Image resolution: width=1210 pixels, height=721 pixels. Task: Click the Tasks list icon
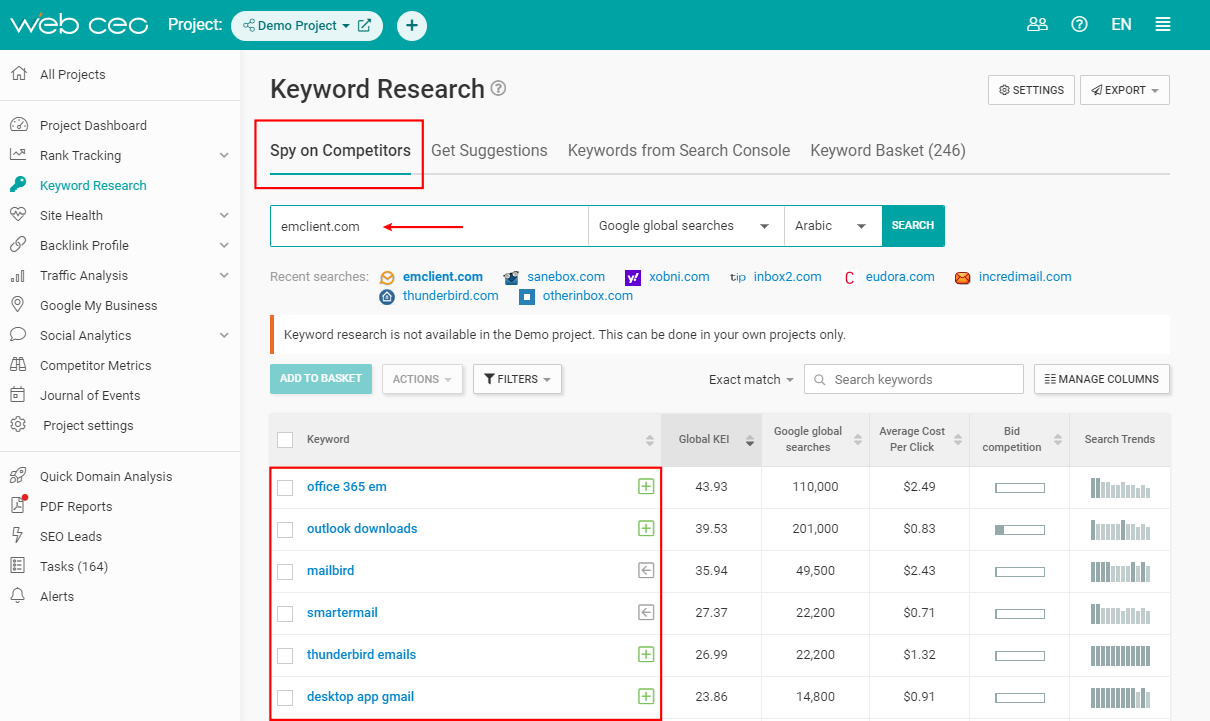click(18, 566)
